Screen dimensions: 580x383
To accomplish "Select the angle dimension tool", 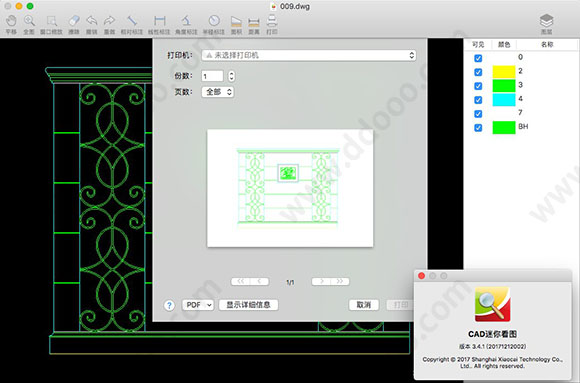I will coord(186,24).
